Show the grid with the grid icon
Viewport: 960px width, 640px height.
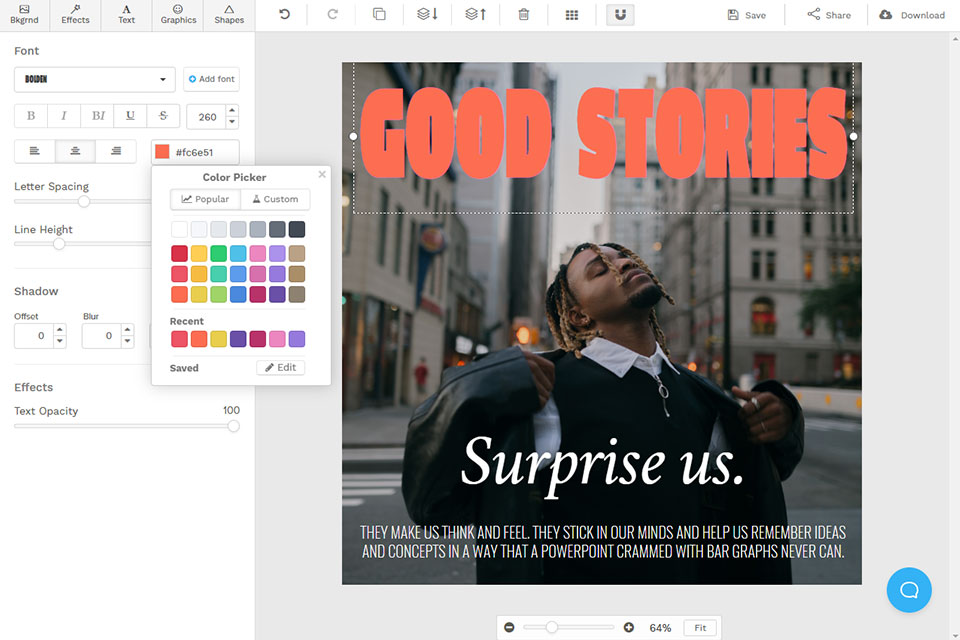(572, 15)
